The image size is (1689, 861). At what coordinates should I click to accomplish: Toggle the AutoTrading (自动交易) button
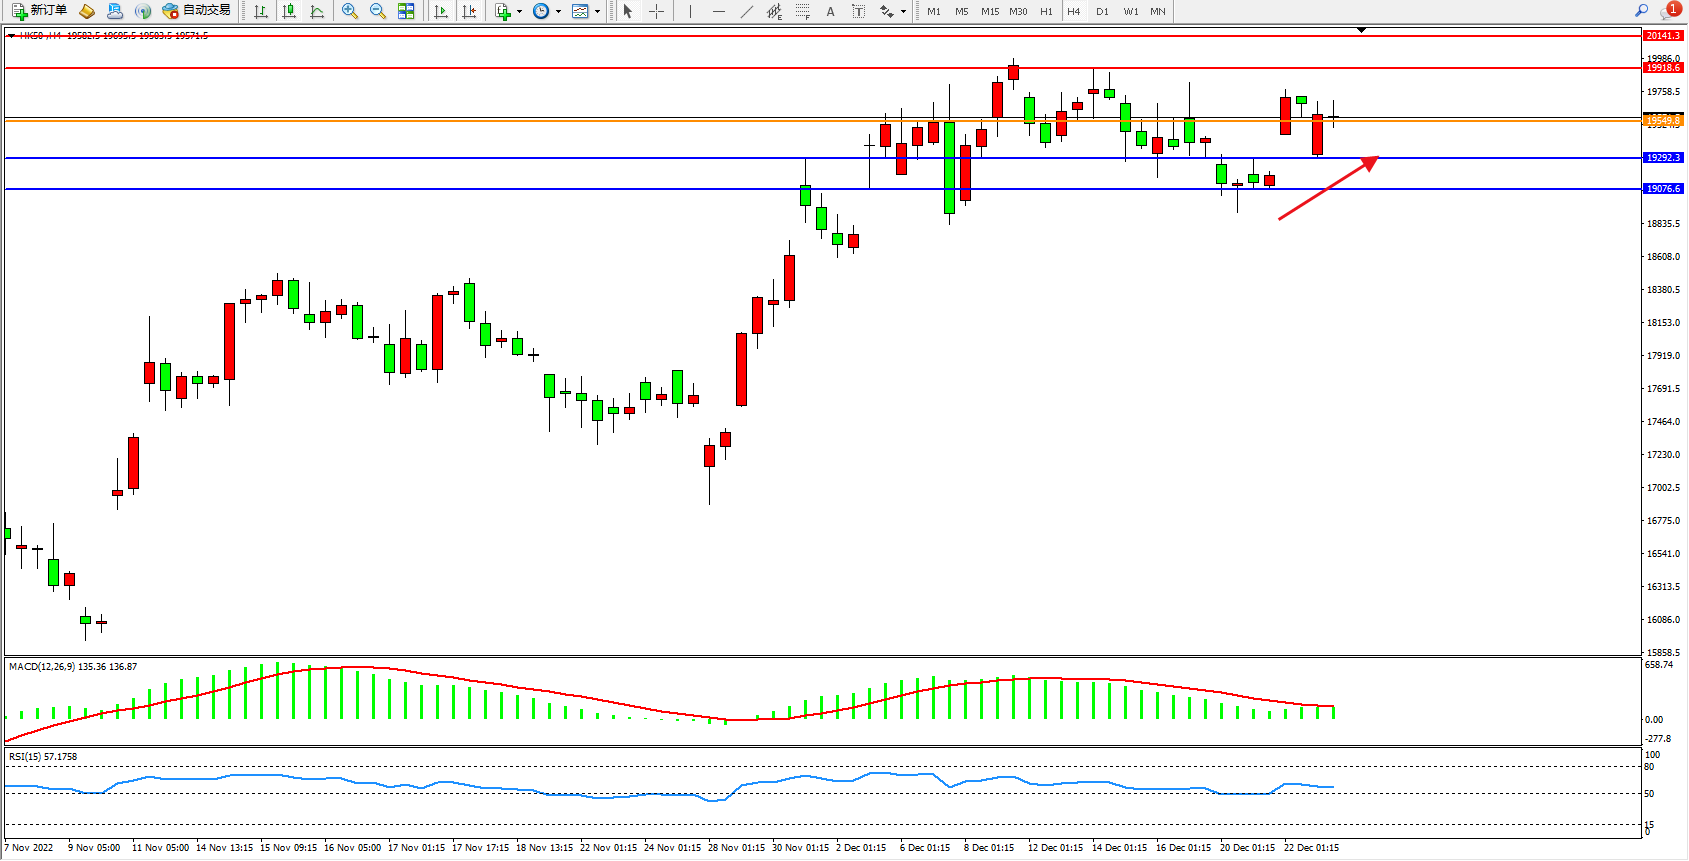pos(197,11)
